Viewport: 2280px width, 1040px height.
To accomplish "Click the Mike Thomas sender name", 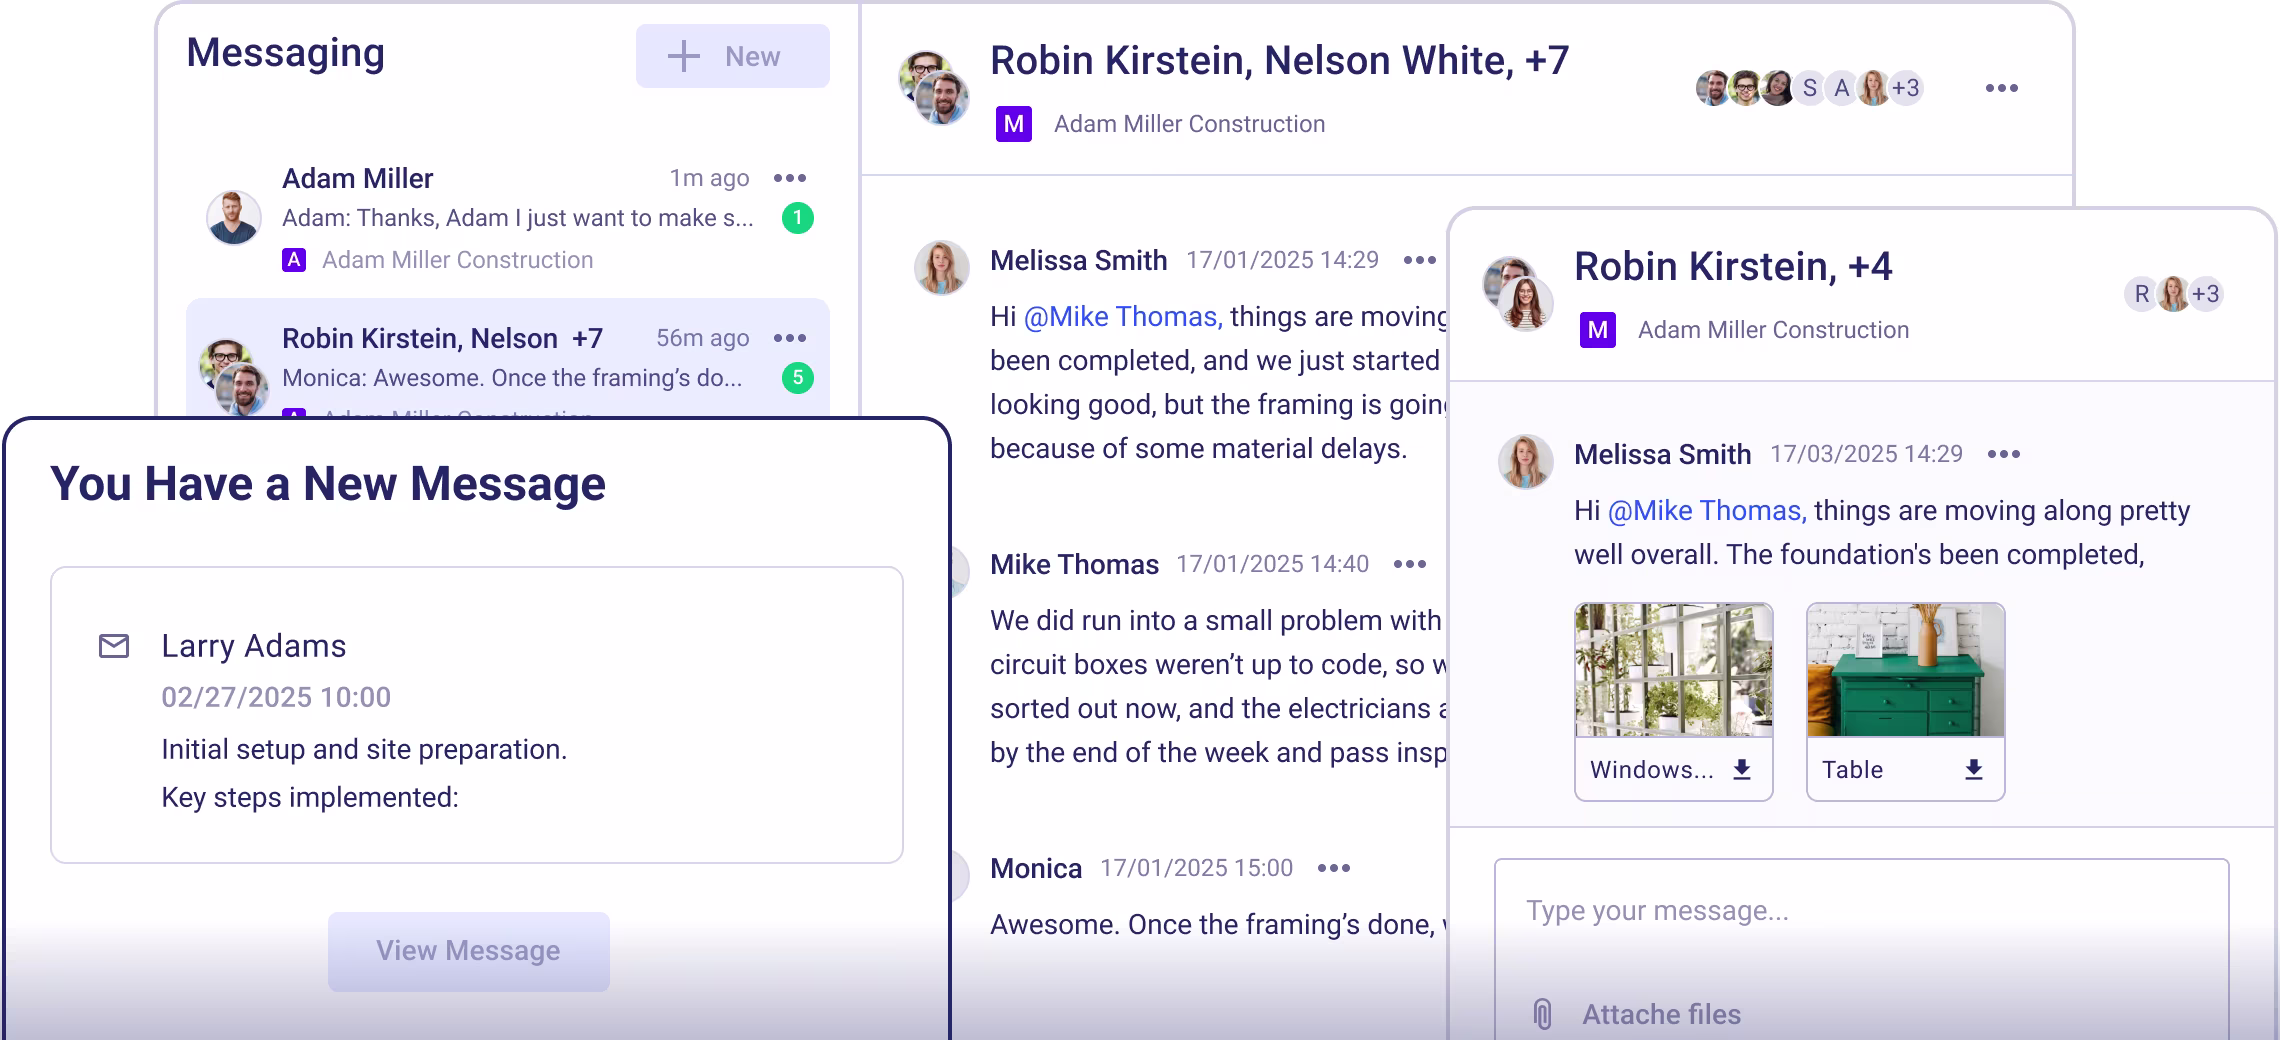I will tap(1074, 564).
